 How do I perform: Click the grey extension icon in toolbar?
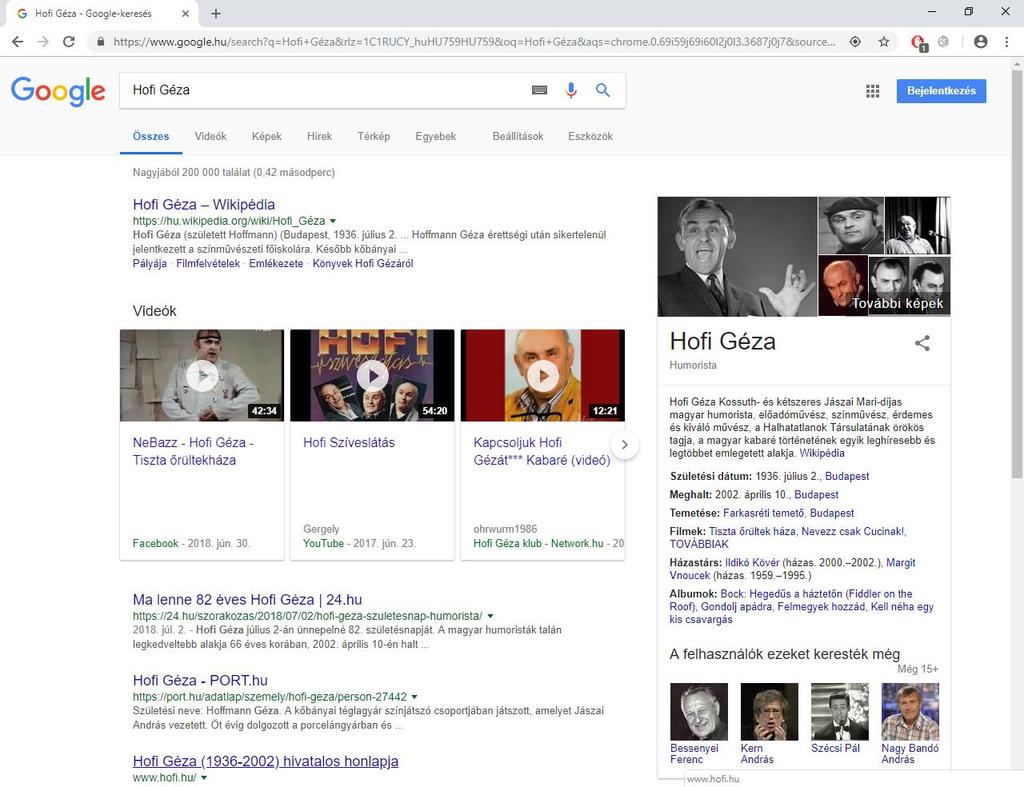943,42
